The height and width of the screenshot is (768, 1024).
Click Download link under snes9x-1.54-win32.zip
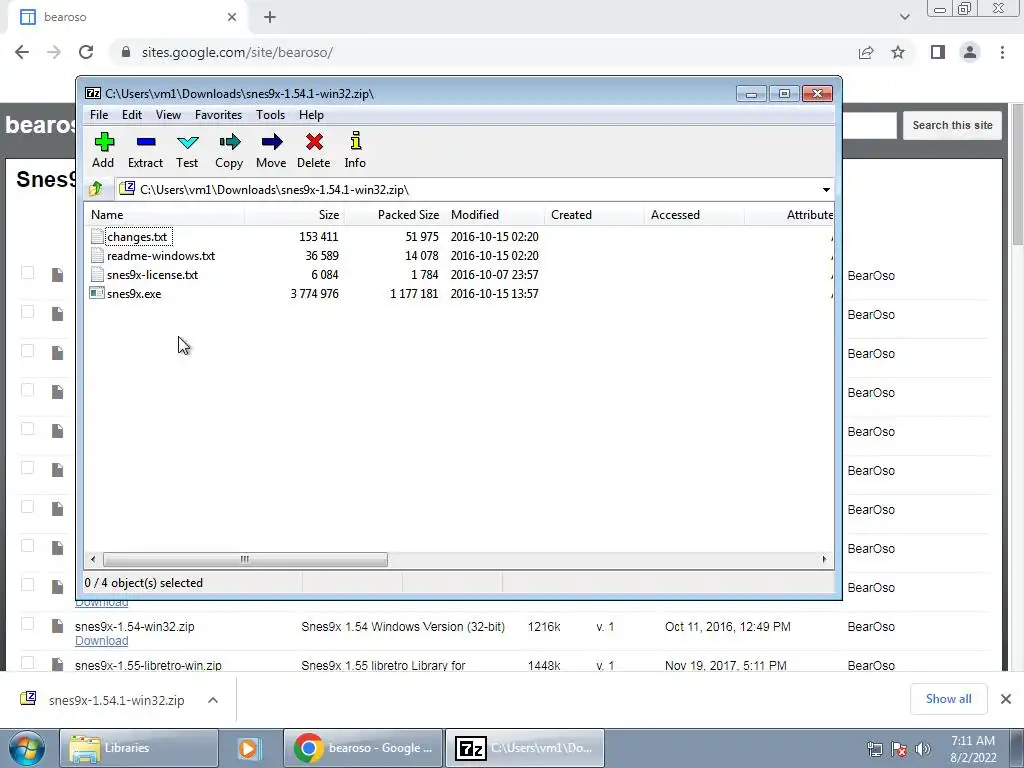coord(101,641)
